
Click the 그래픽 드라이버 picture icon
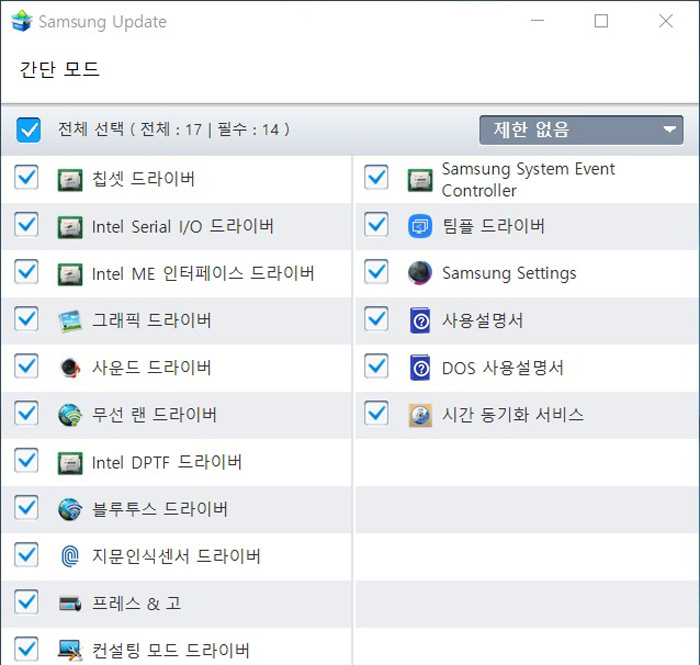(x=70, y=321)
